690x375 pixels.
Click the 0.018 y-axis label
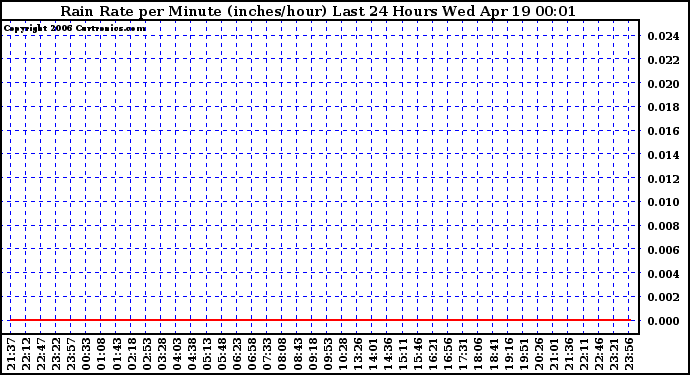tap(663, 107)
